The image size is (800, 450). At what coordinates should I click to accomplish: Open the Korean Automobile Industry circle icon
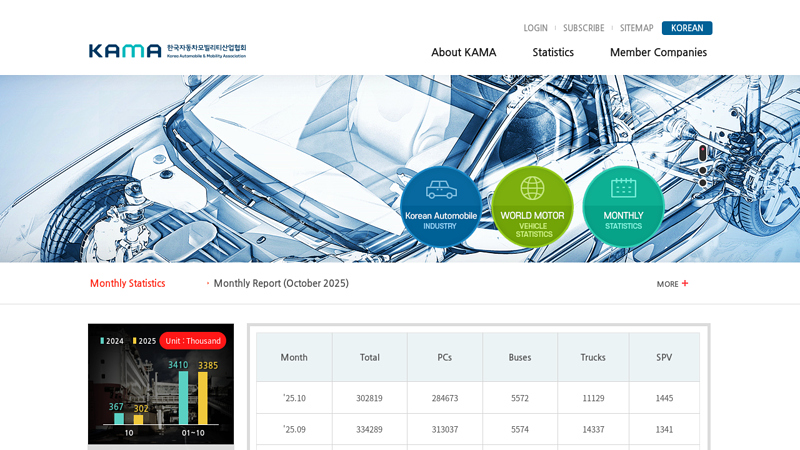coord(441,206)
